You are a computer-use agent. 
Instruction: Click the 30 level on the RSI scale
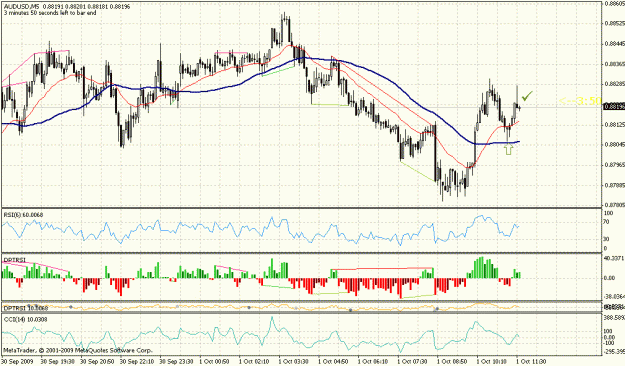[607, 239]
